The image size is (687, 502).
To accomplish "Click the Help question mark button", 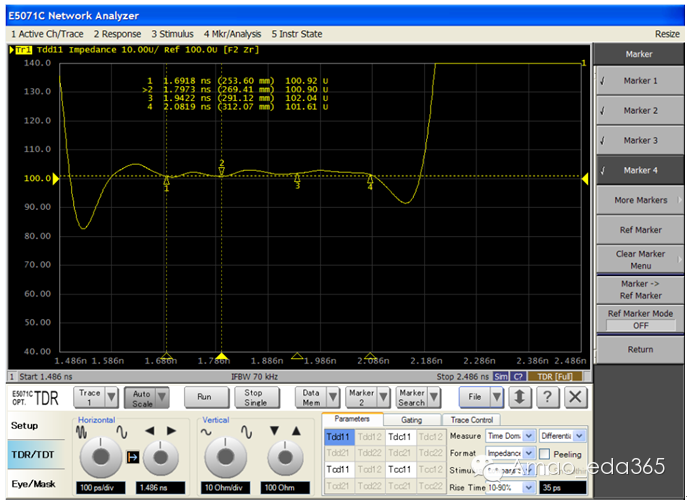I will pos(547,397).
